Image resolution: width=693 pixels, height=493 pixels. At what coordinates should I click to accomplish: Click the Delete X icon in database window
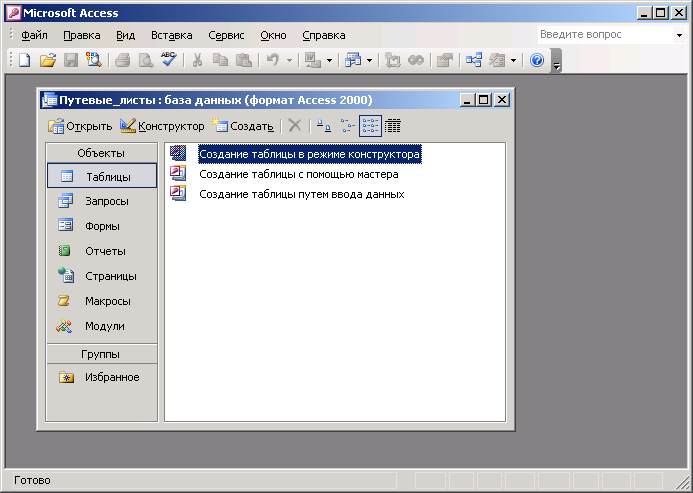295,126
